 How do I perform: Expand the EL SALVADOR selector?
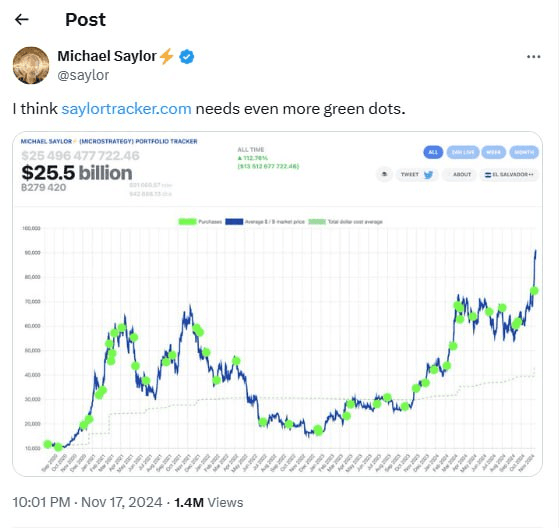509,175
